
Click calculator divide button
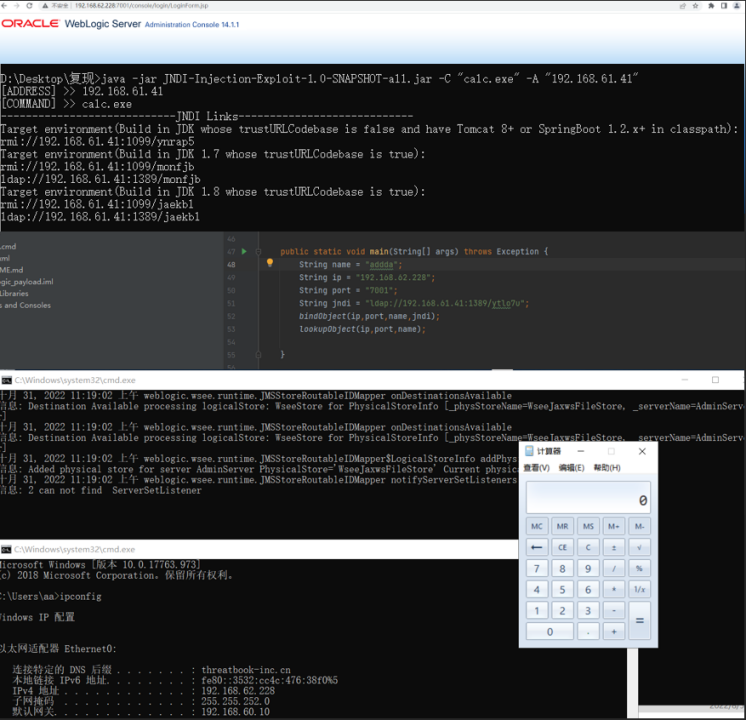pos(614,568)
